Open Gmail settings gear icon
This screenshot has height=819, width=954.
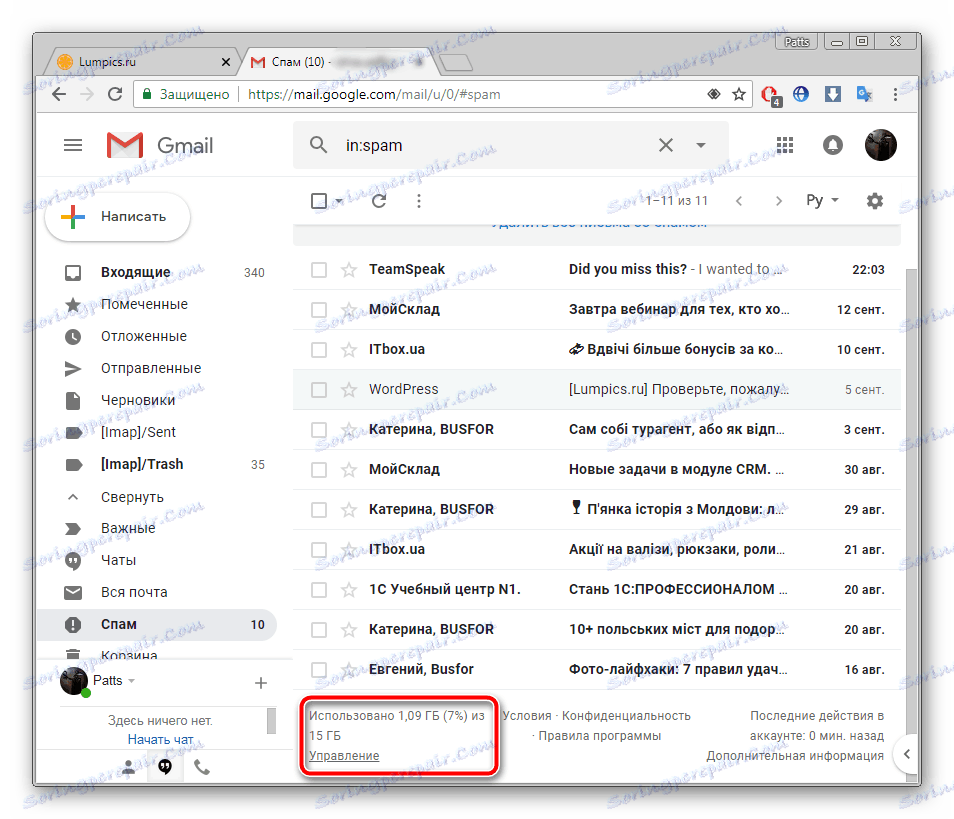[874, 200]
